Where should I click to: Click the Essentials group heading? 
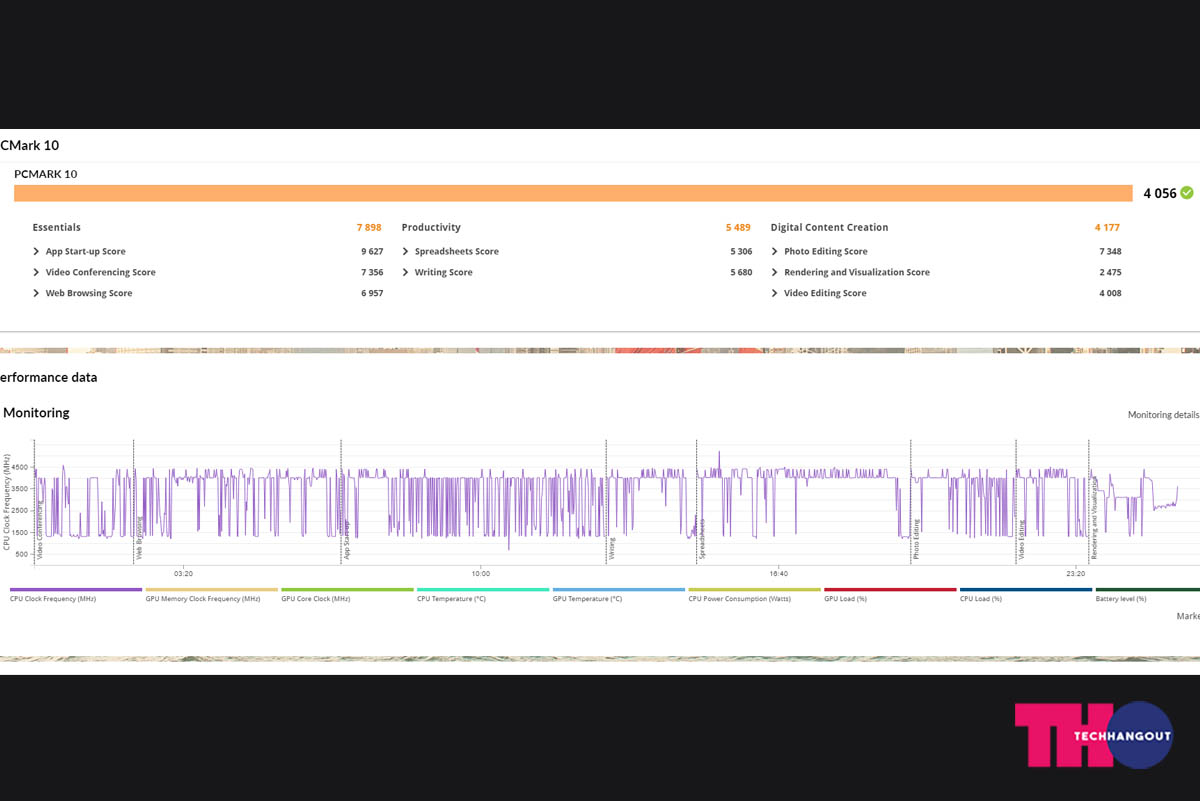point(56,228)
